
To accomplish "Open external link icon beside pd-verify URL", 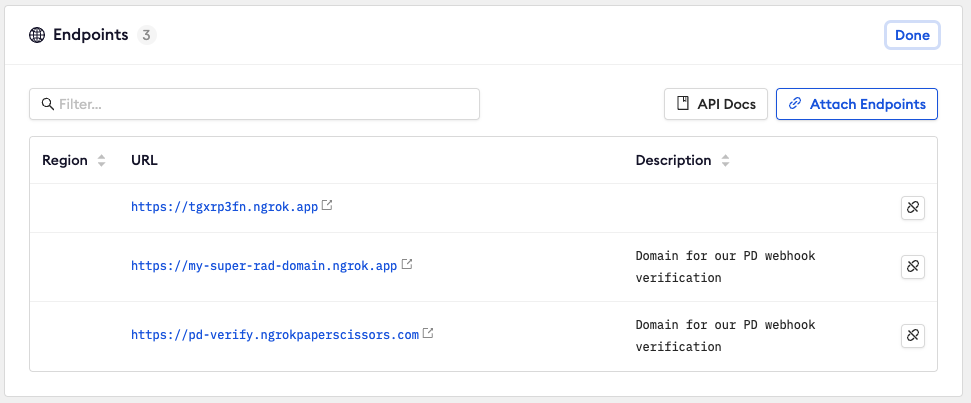I will click(x=428, y=334).
